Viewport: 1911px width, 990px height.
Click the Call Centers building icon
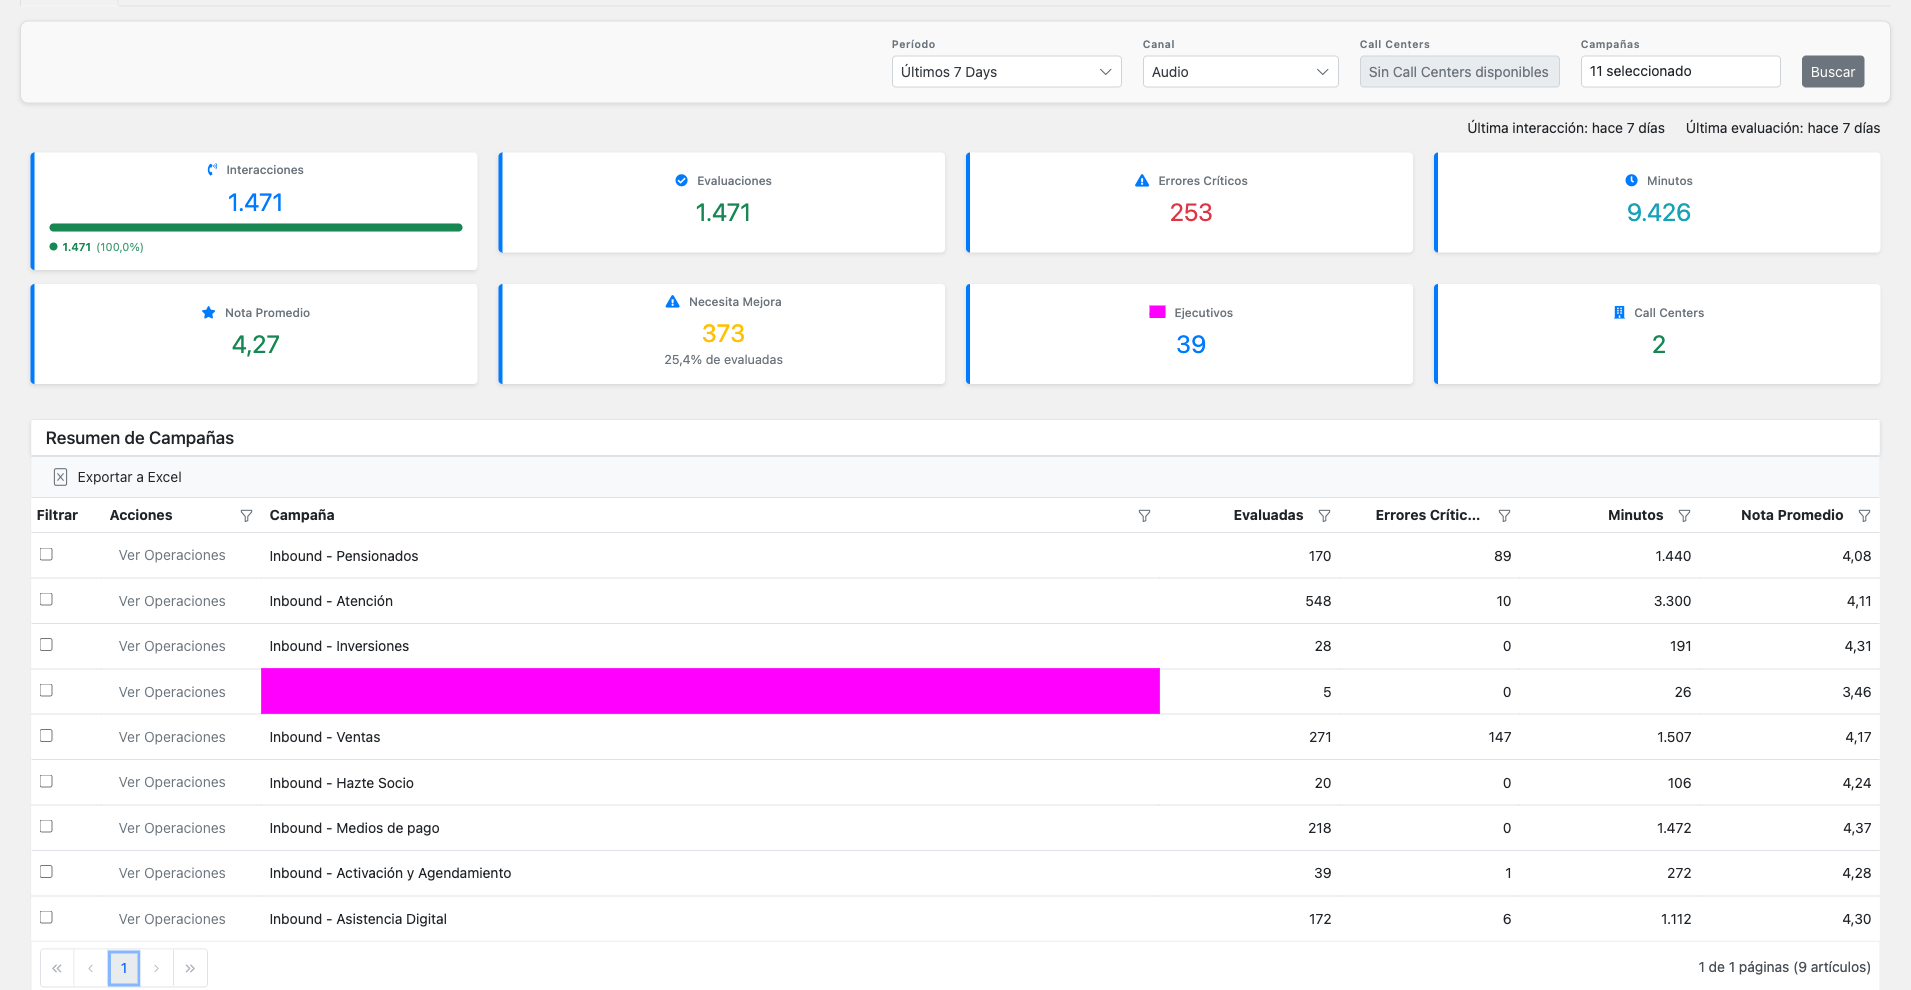pos(1618,313)
